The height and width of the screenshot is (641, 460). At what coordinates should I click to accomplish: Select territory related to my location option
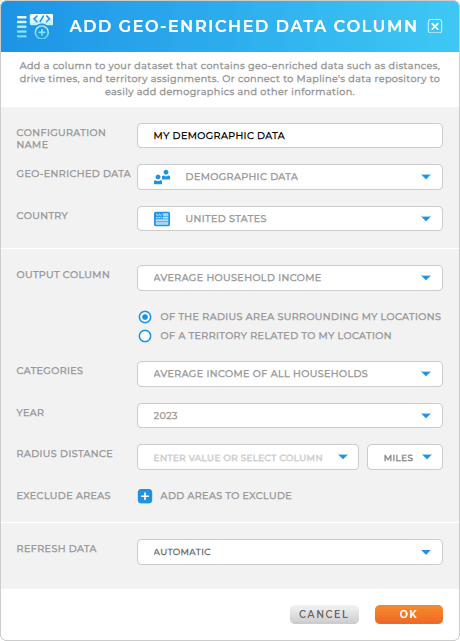(x=145, y=336)
